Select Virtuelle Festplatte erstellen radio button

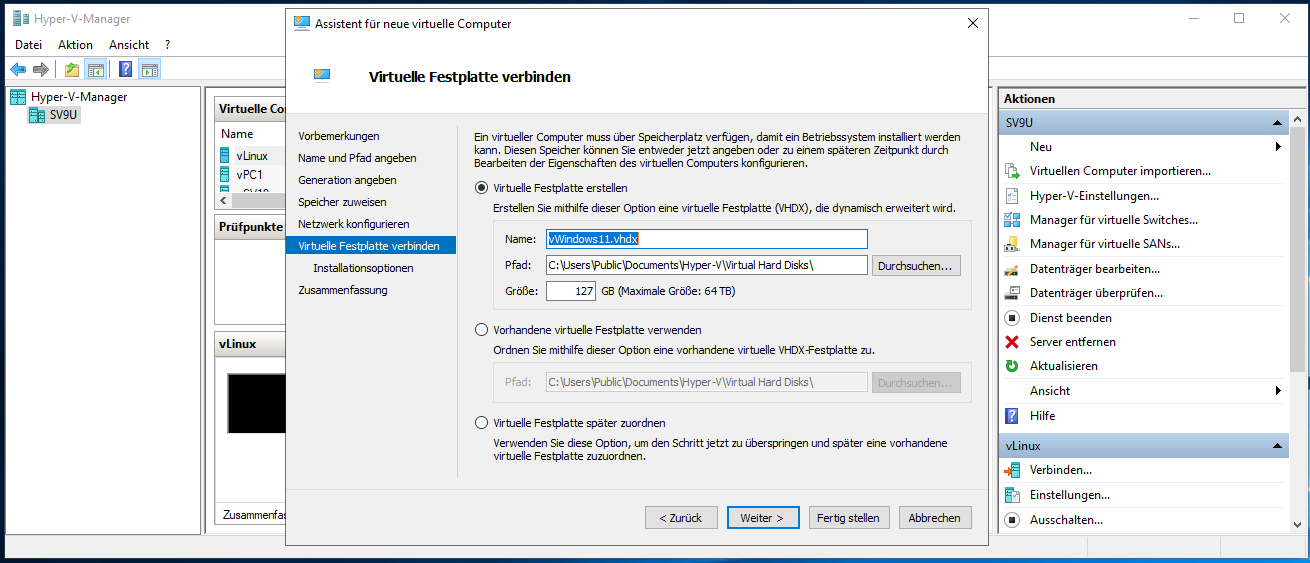[482, 188]
